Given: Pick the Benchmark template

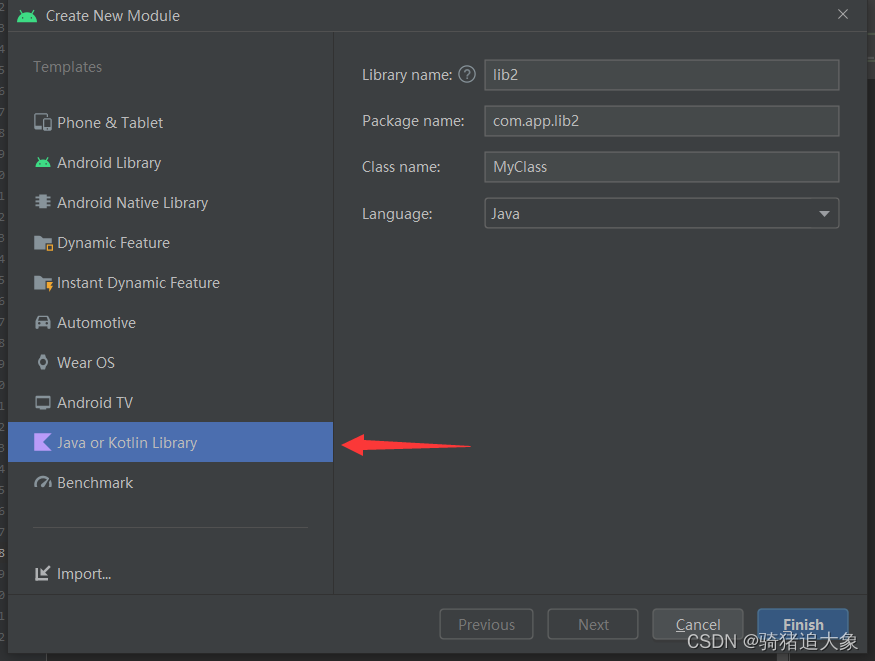Looking at the screenshot, I should pos(171,483).
